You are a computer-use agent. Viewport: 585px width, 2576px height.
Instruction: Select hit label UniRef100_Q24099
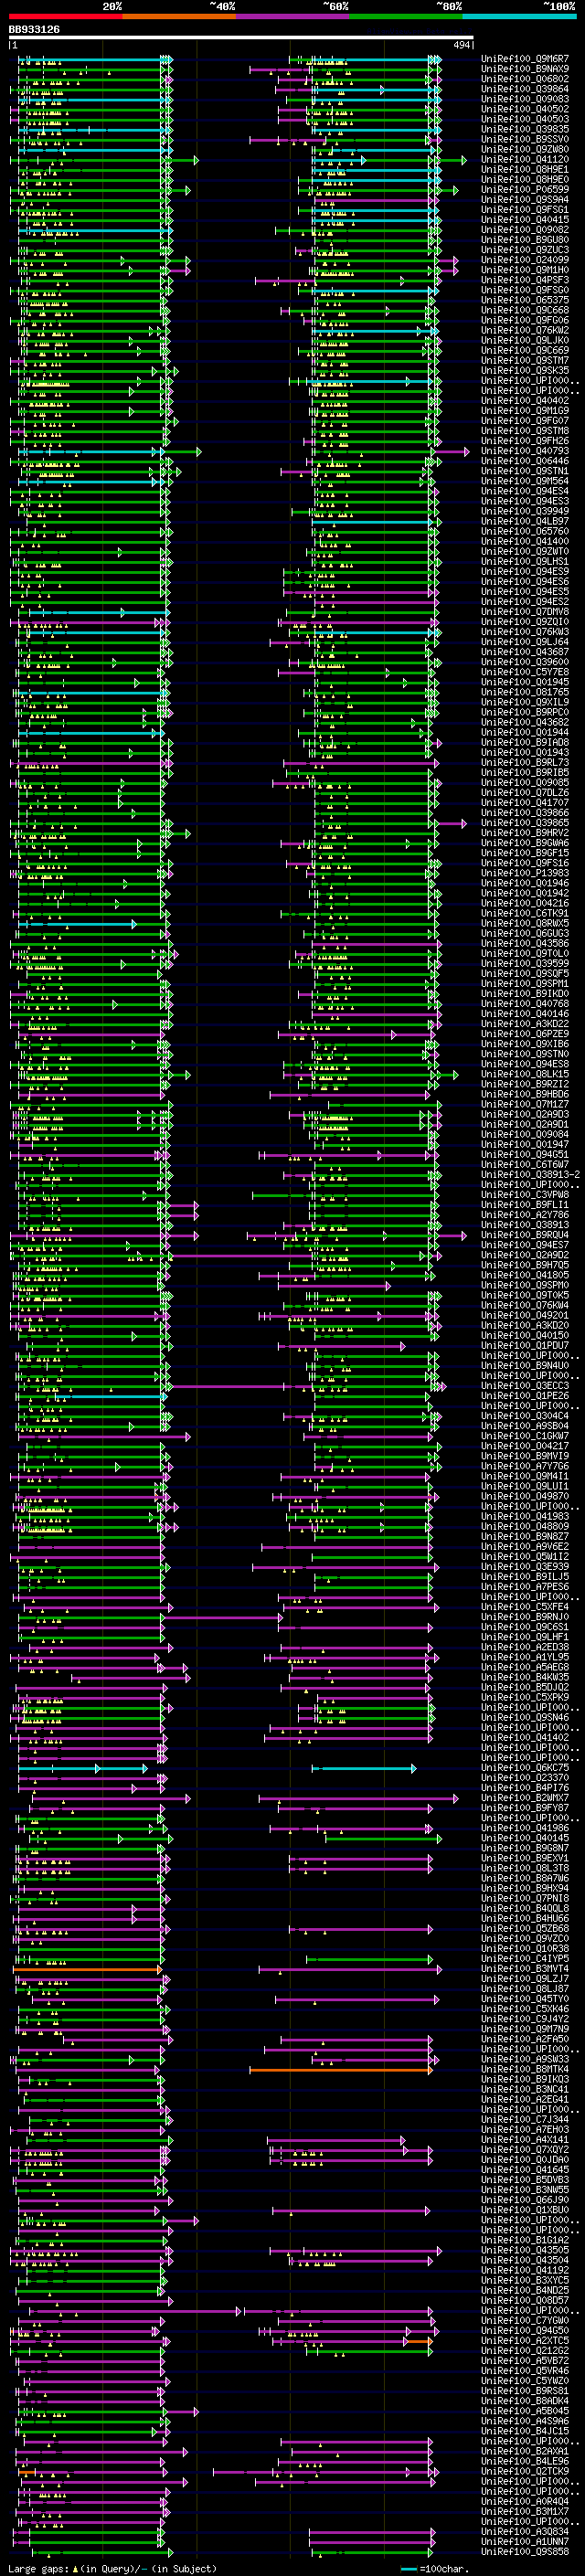pyautogui.click(x=525, y=260)
